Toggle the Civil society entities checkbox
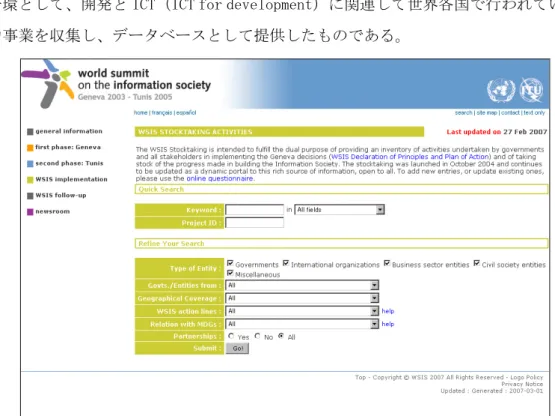Viewport: 555px width, 416px height. pos(477,263)
